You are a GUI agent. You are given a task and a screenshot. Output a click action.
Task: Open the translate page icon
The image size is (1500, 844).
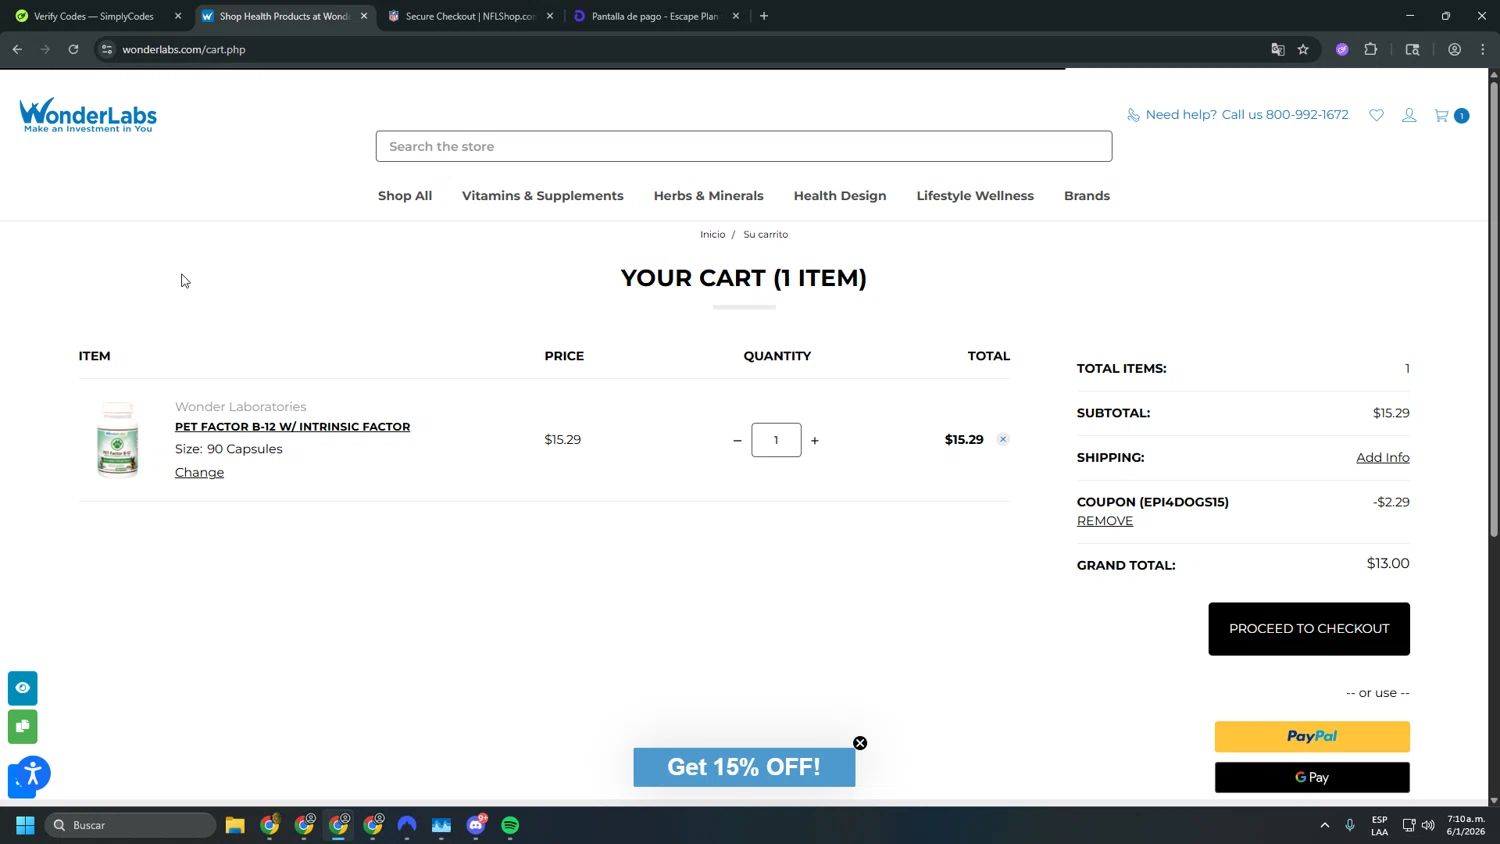tap(1277, 49)
